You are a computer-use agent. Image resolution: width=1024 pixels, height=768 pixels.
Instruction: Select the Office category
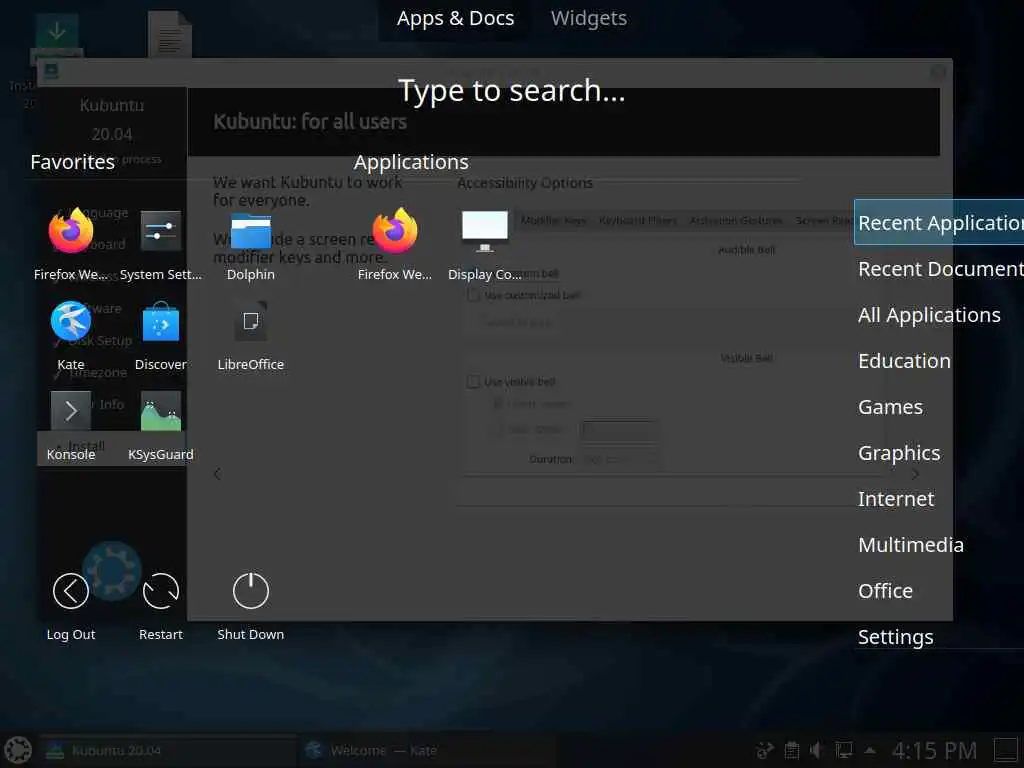(885, 592)
